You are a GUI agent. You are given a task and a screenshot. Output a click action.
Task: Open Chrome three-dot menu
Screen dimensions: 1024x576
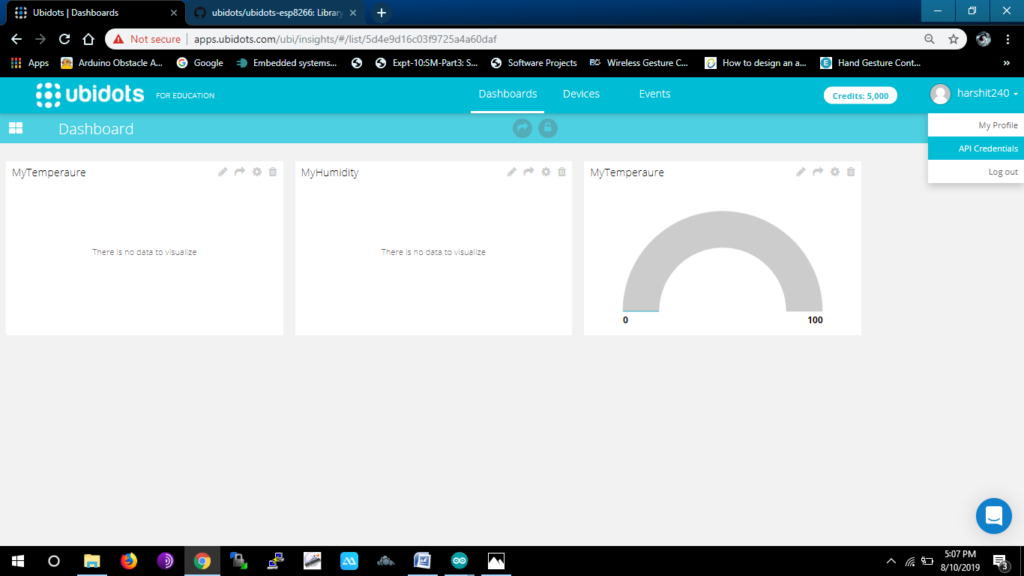1008,39
